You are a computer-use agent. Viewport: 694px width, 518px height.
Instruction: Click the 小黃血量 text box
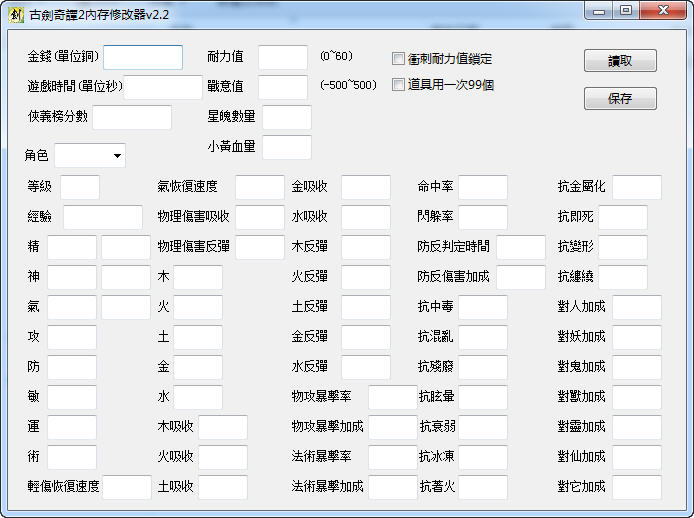coord(287,147)
